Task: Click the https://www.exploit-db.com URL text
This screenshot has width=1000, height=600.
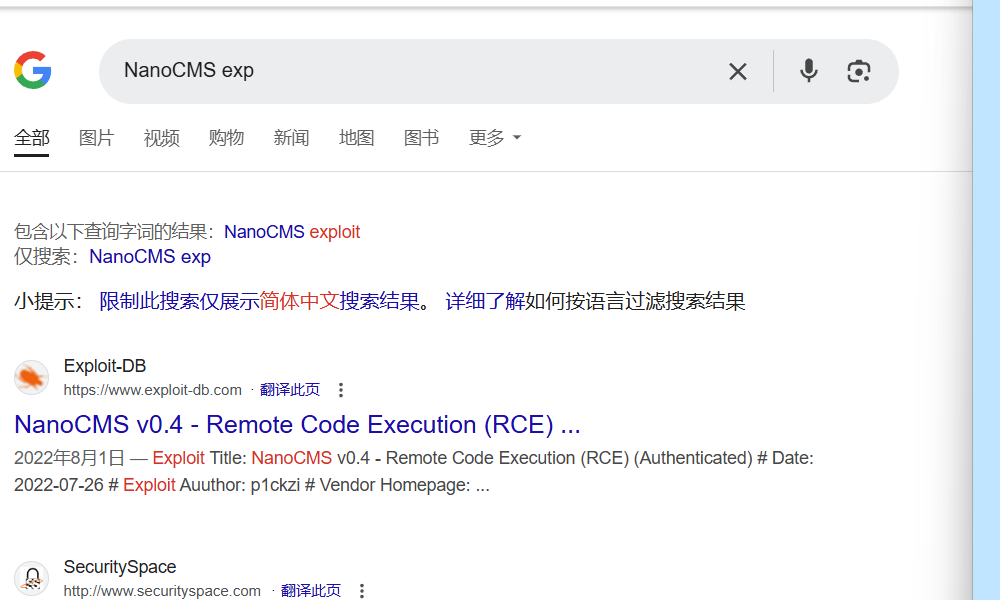Action: click(152, 390)
